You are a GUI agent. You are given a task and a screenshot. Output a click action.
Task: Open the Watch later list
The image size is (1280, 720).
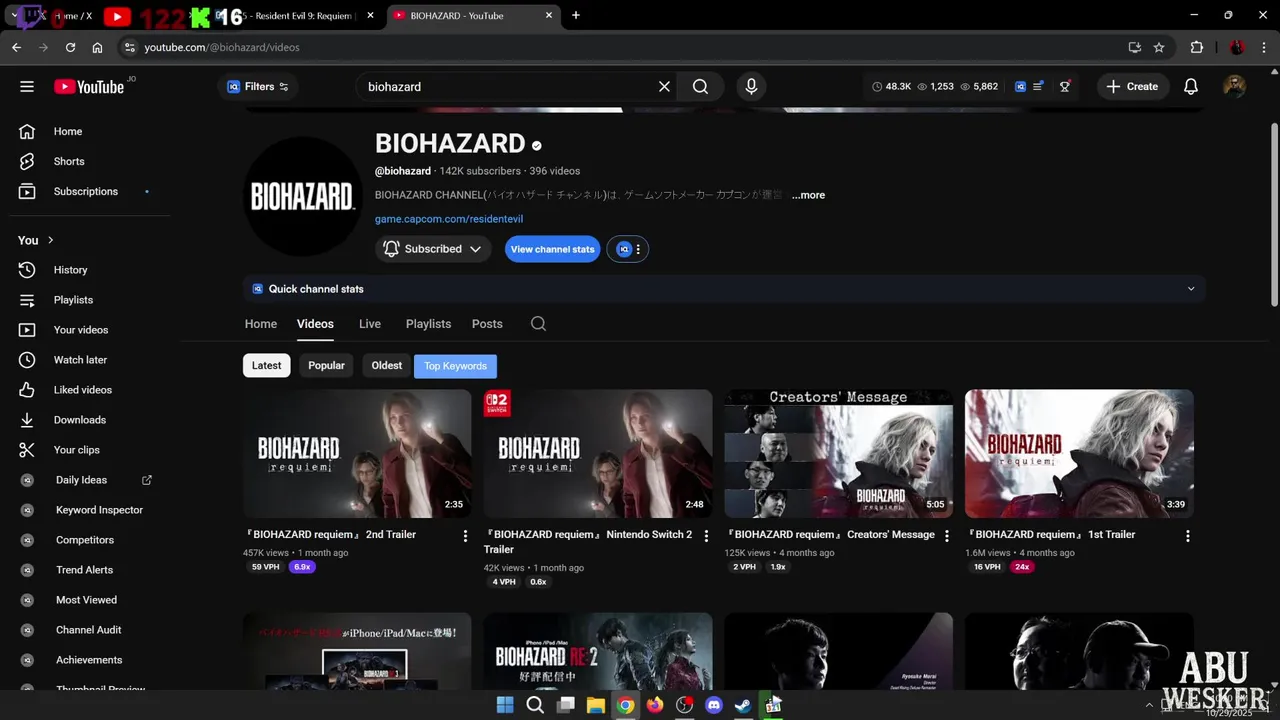pos(80,360)
